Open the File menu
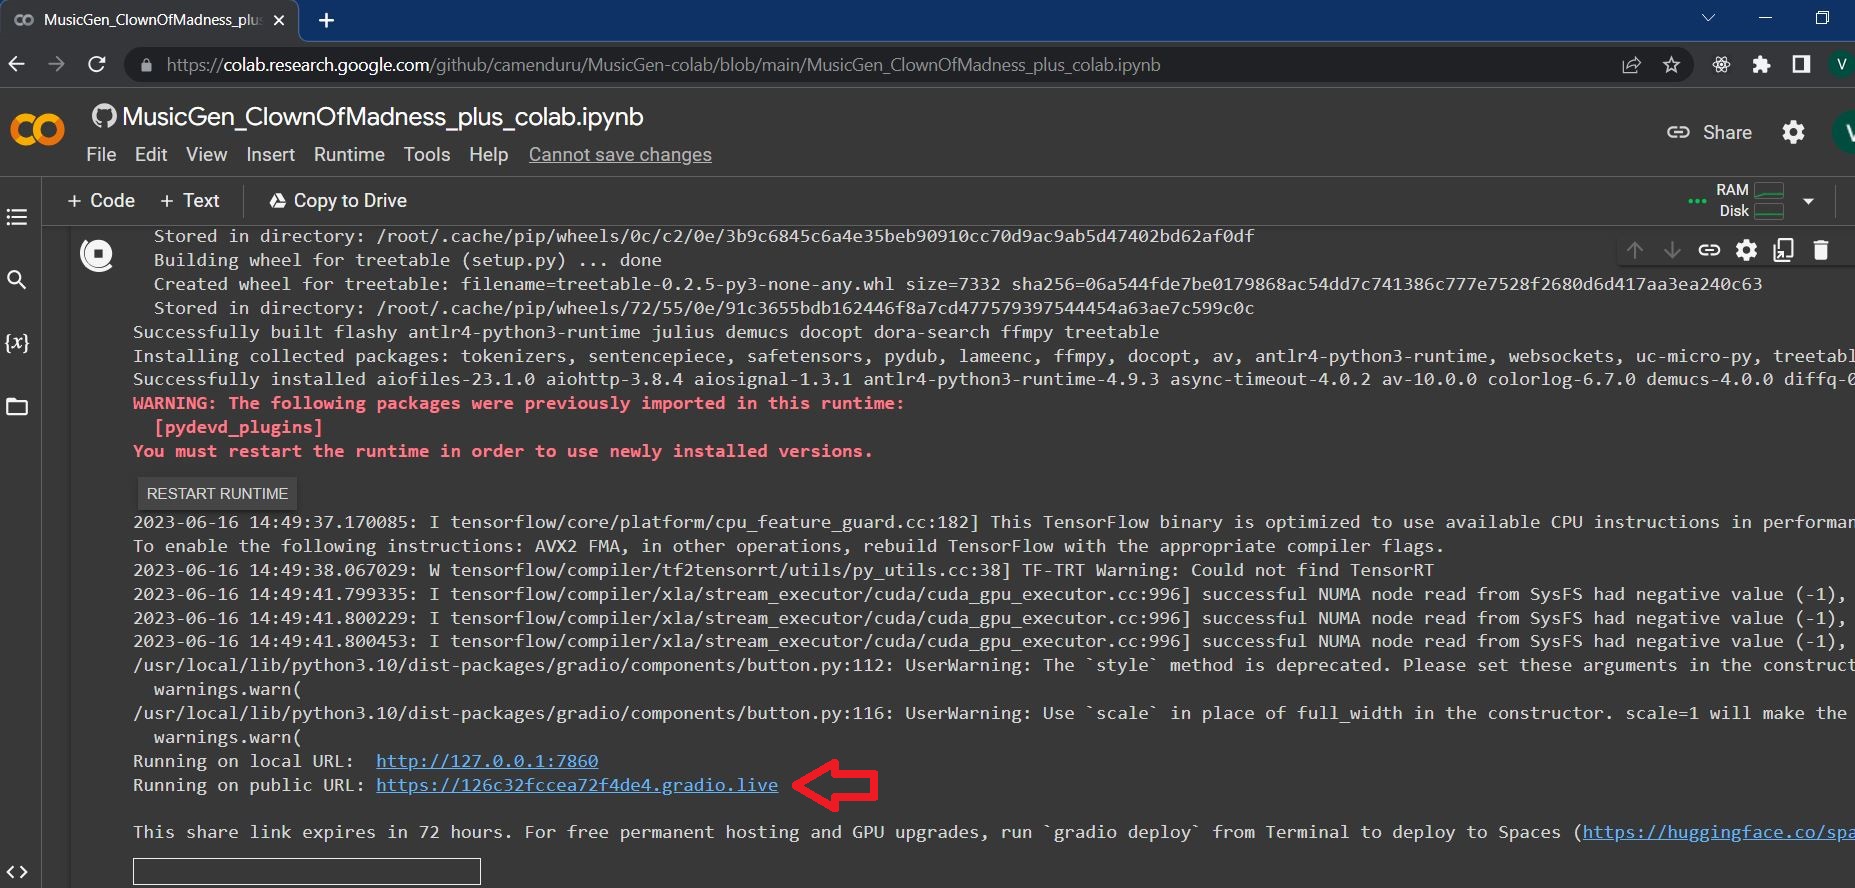 (101, 155)
